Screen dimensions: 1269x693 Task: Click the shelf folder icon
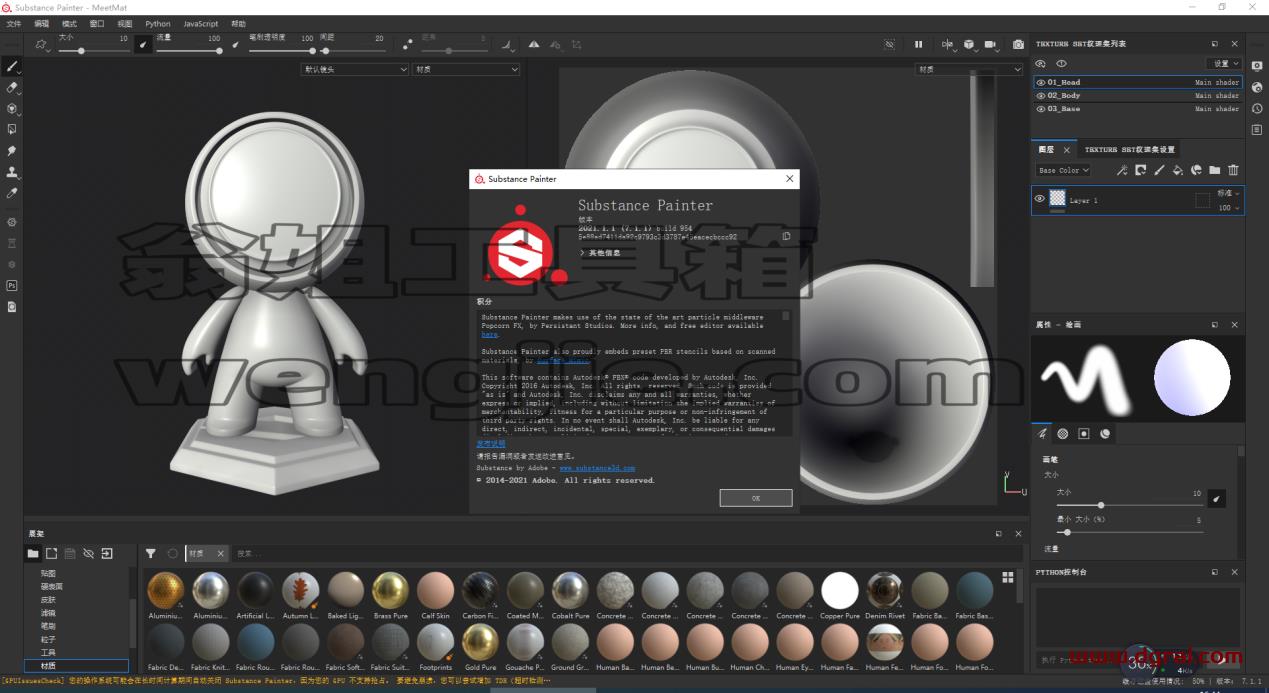[x=33, y=553]
